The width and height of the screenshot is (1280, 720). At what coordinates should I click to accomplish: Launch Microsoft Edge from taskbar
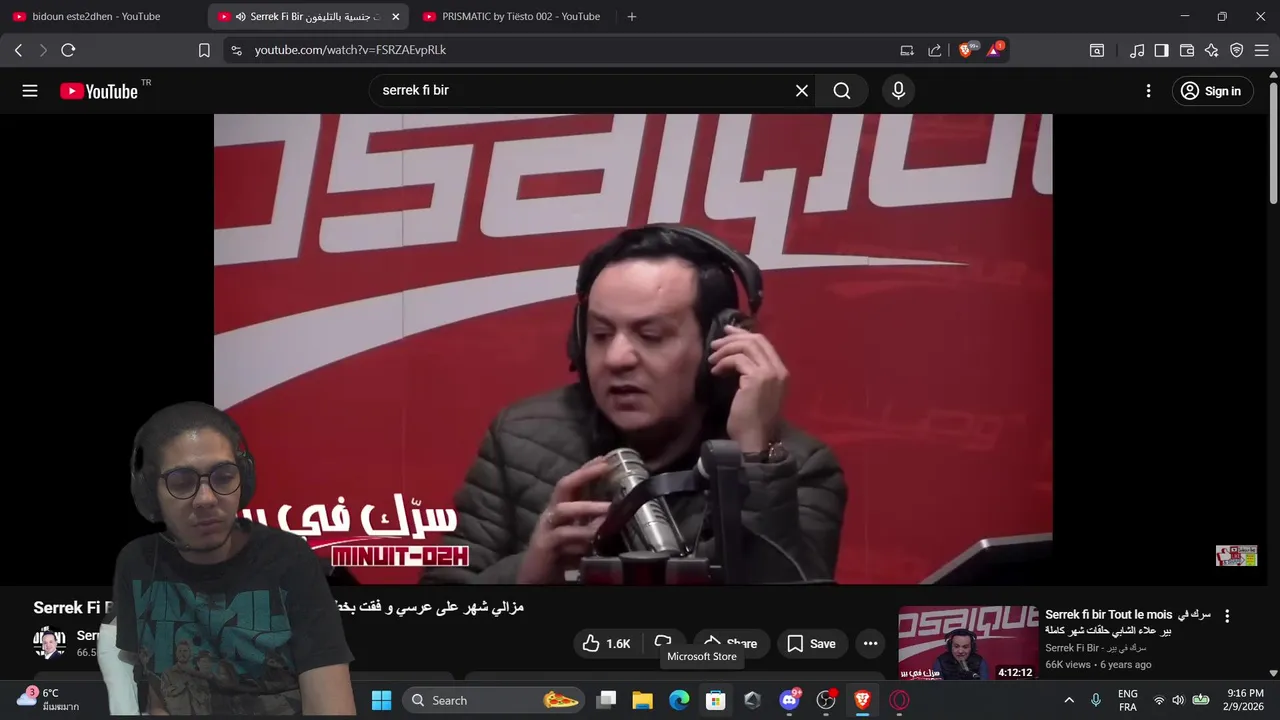(679, 700)
